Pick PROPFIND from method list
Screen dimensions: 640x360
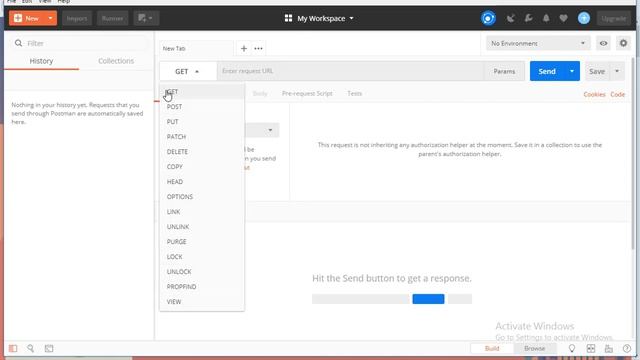tap(202, 287)
